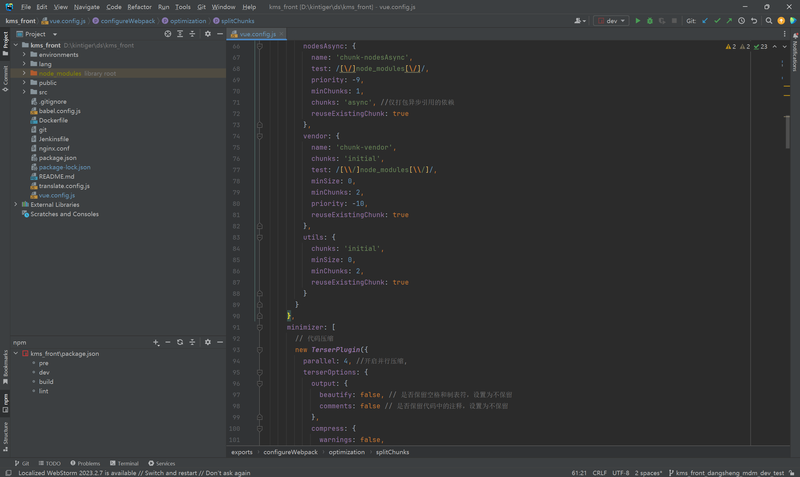Viewport: 800px width, 477px height.
Task: Select package.json file in project tree
Action: pos(57,158)
